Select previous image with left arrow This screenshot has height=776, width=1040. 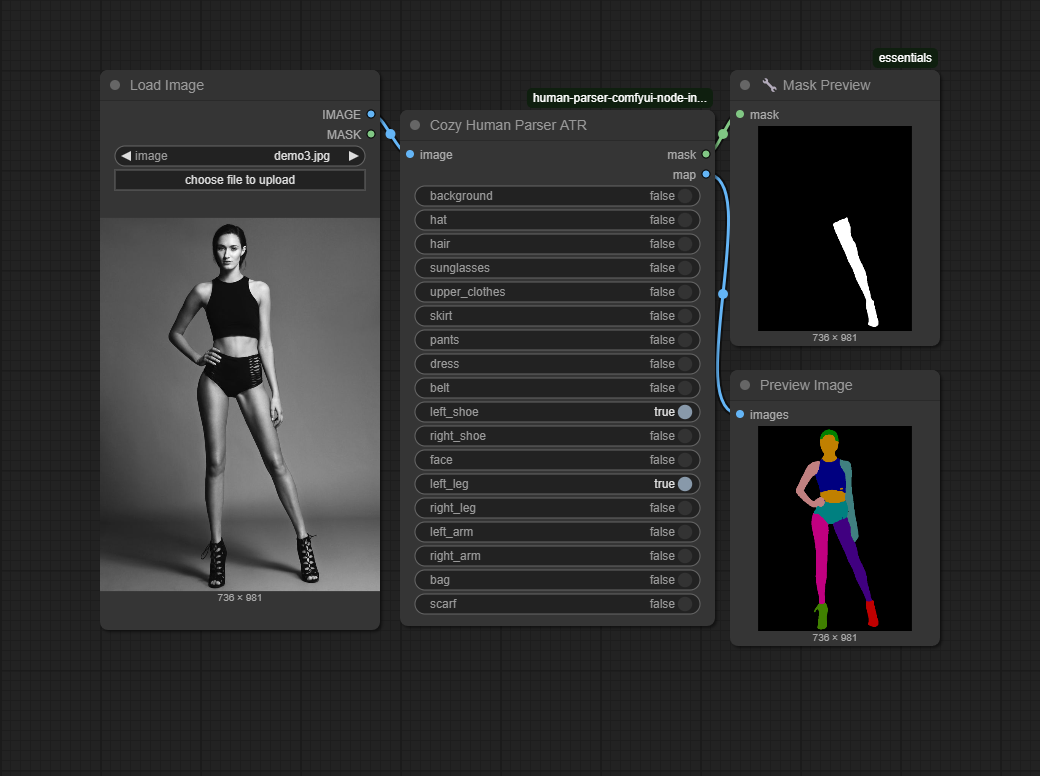(126, 156)
